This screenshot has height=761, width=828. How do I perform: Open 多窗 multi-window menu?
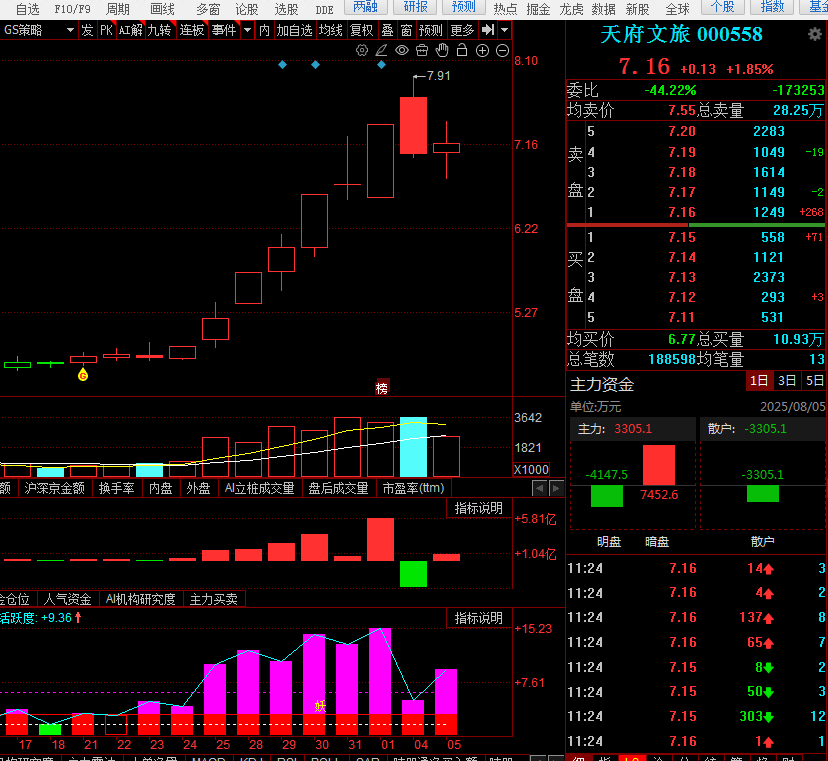click(208, 8)
